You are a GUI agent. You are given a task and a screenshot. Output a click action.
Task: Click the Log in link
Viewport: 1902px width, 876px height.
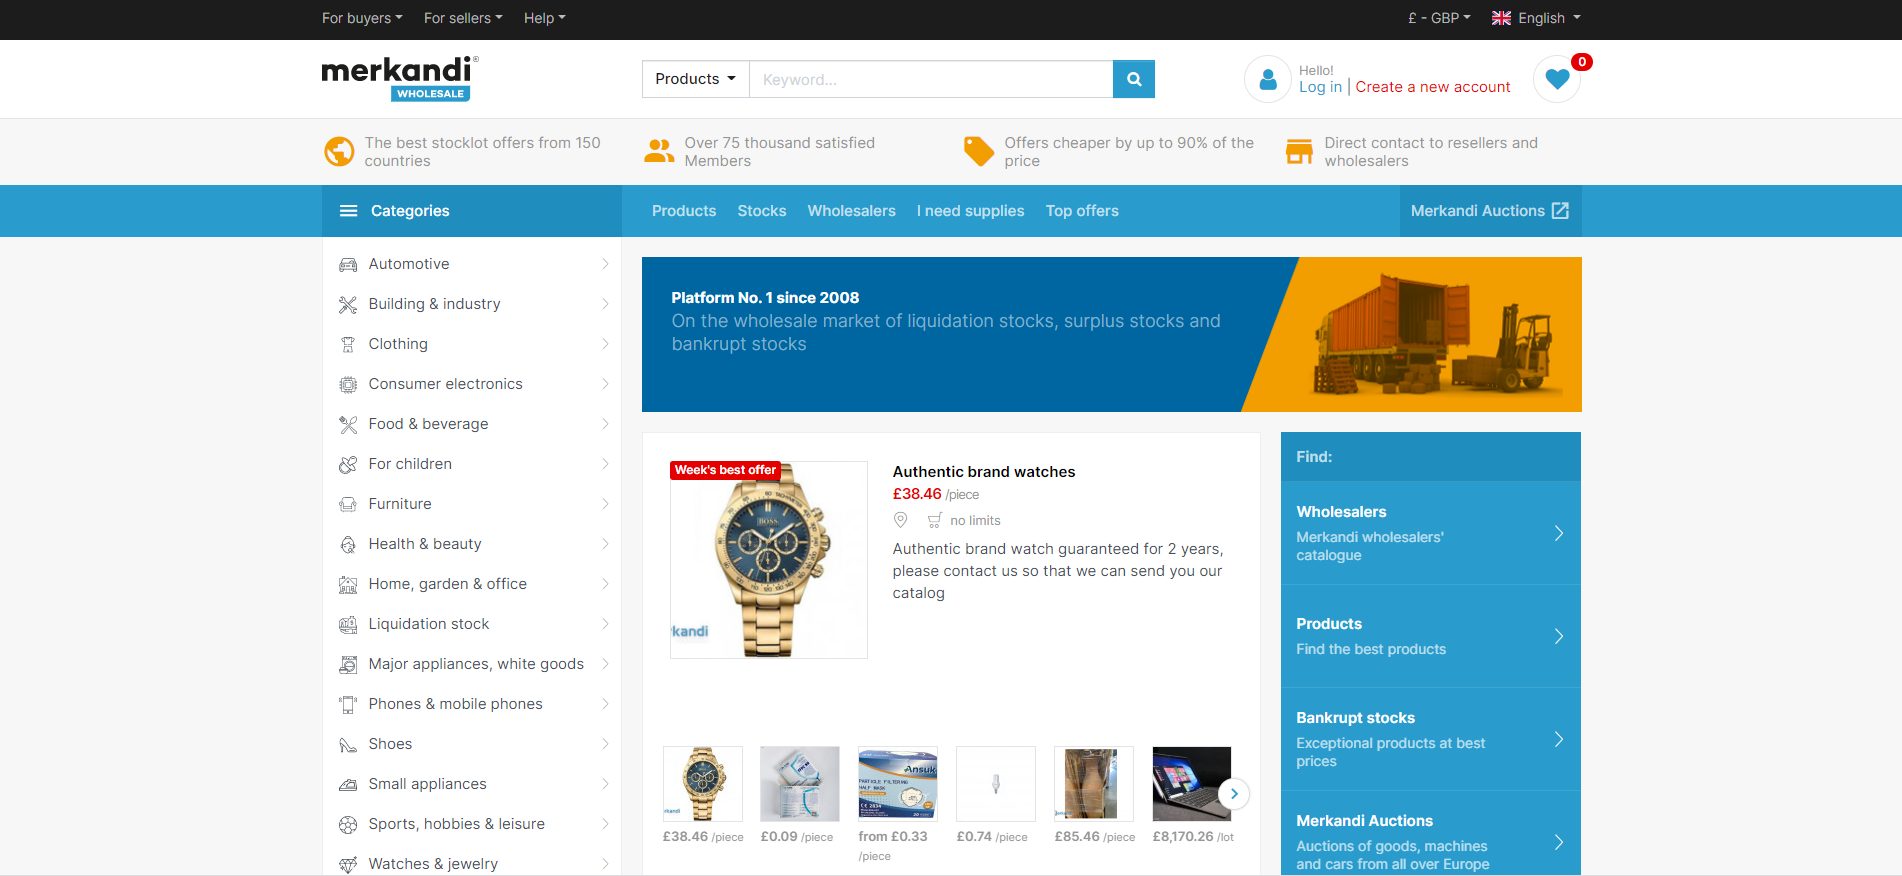tap(1320, 87)
